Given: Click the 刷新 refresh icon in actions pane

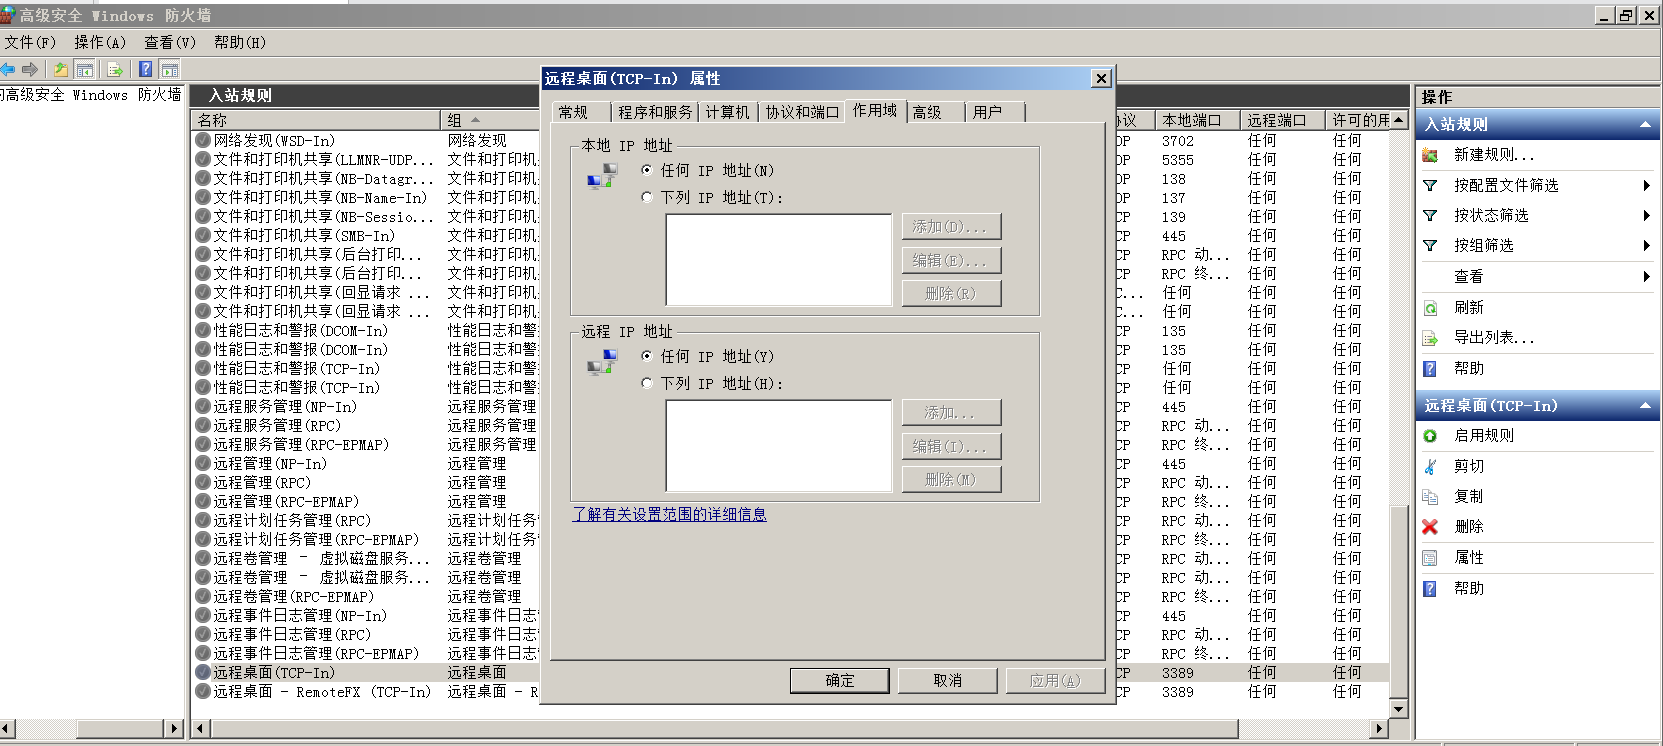Looking at the screenshot, I should click(1430, 308).
